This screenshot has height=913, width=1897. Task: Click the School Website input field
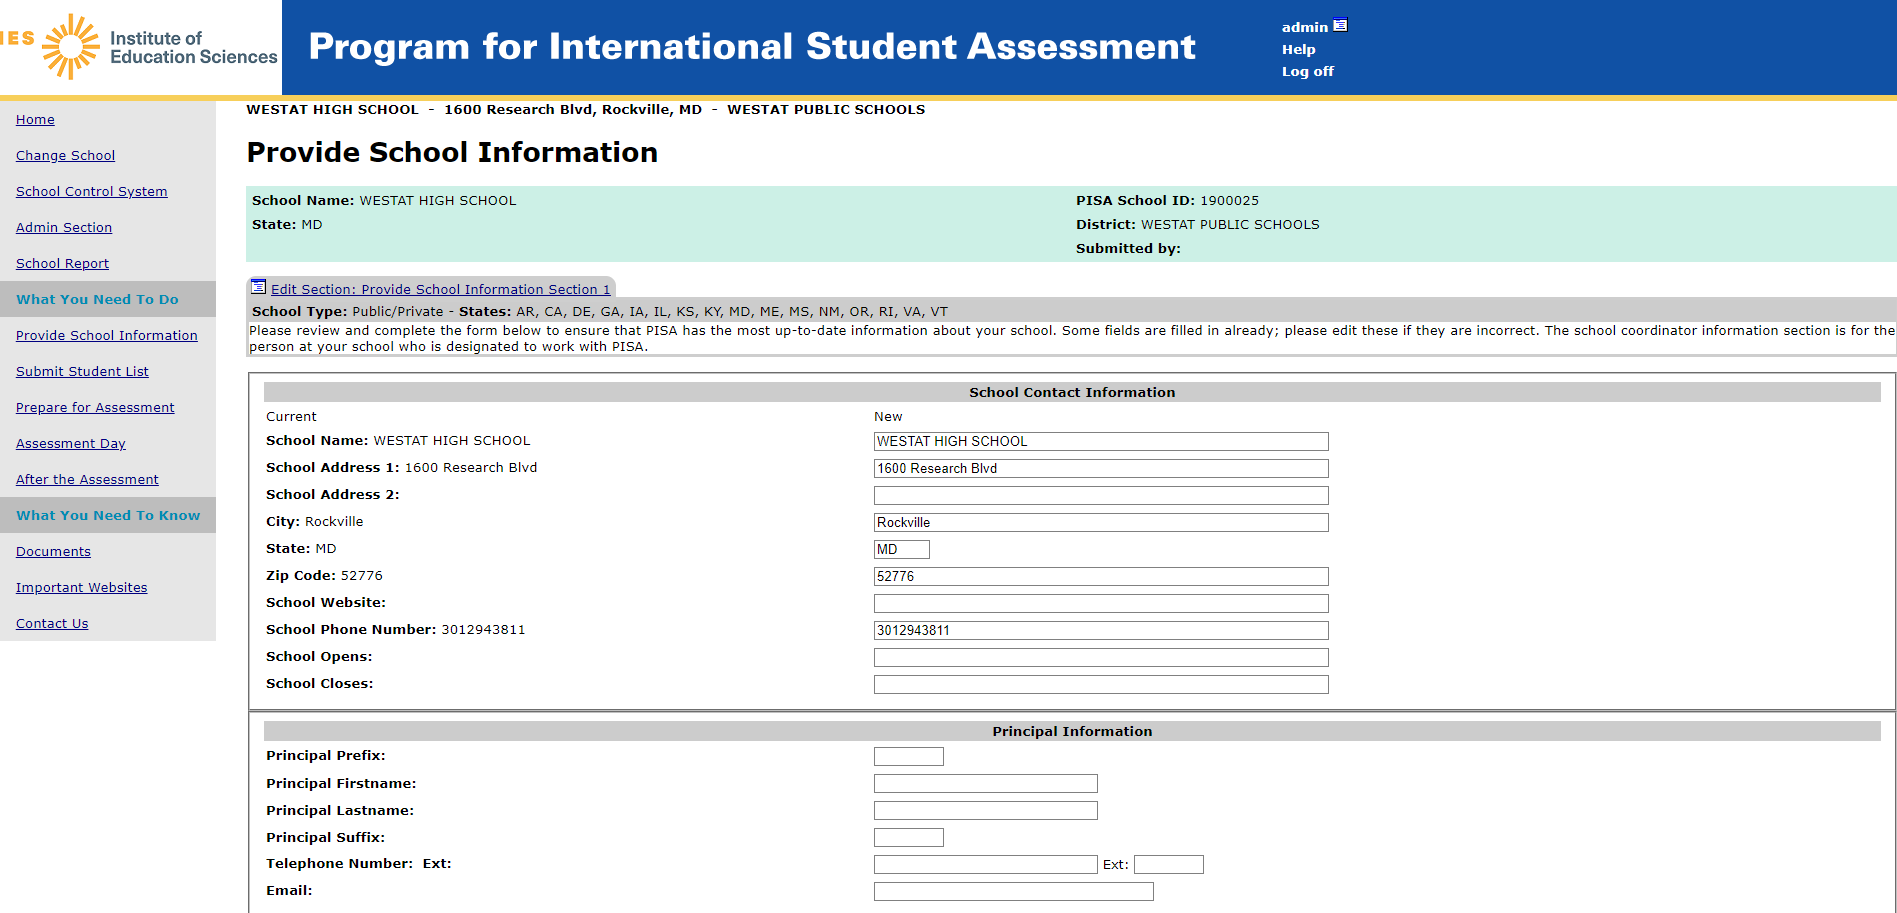pos(1100,603)
